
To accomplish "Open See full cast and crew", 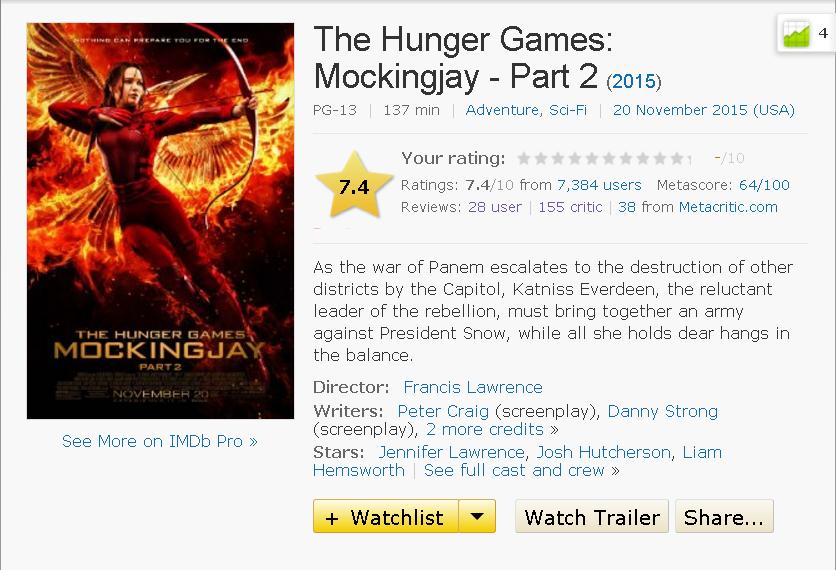I will [514, 471].
